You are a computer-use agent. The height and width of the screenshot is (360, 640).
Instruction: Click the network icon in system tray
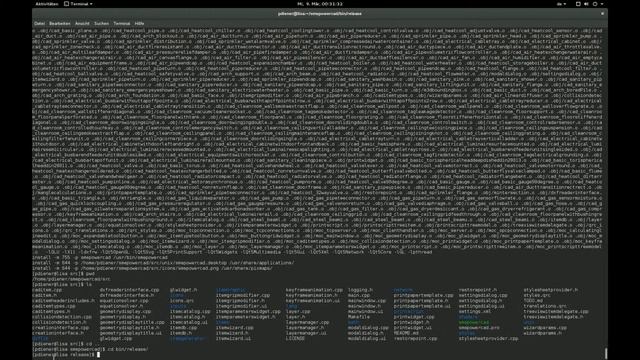click(x=578, y=4)
